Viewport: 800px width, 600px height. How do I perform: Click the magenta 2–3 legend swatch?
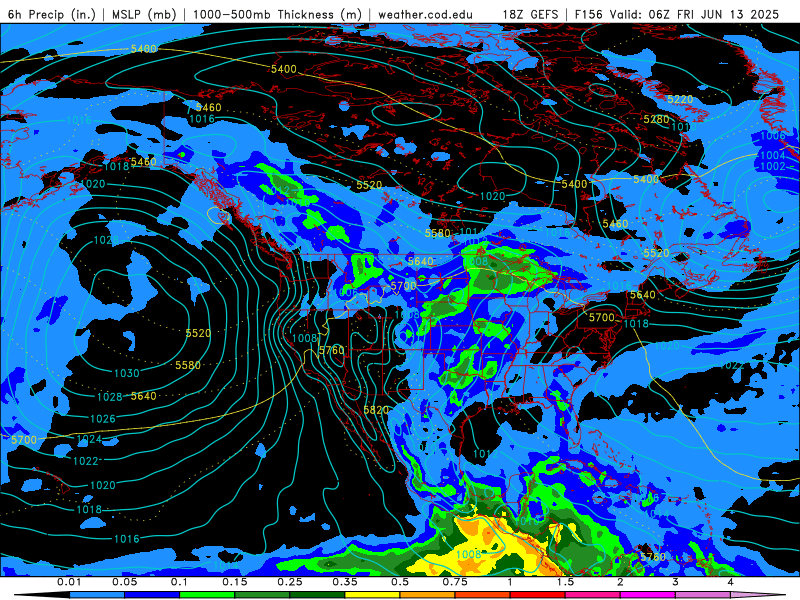[x=648, y=595]
